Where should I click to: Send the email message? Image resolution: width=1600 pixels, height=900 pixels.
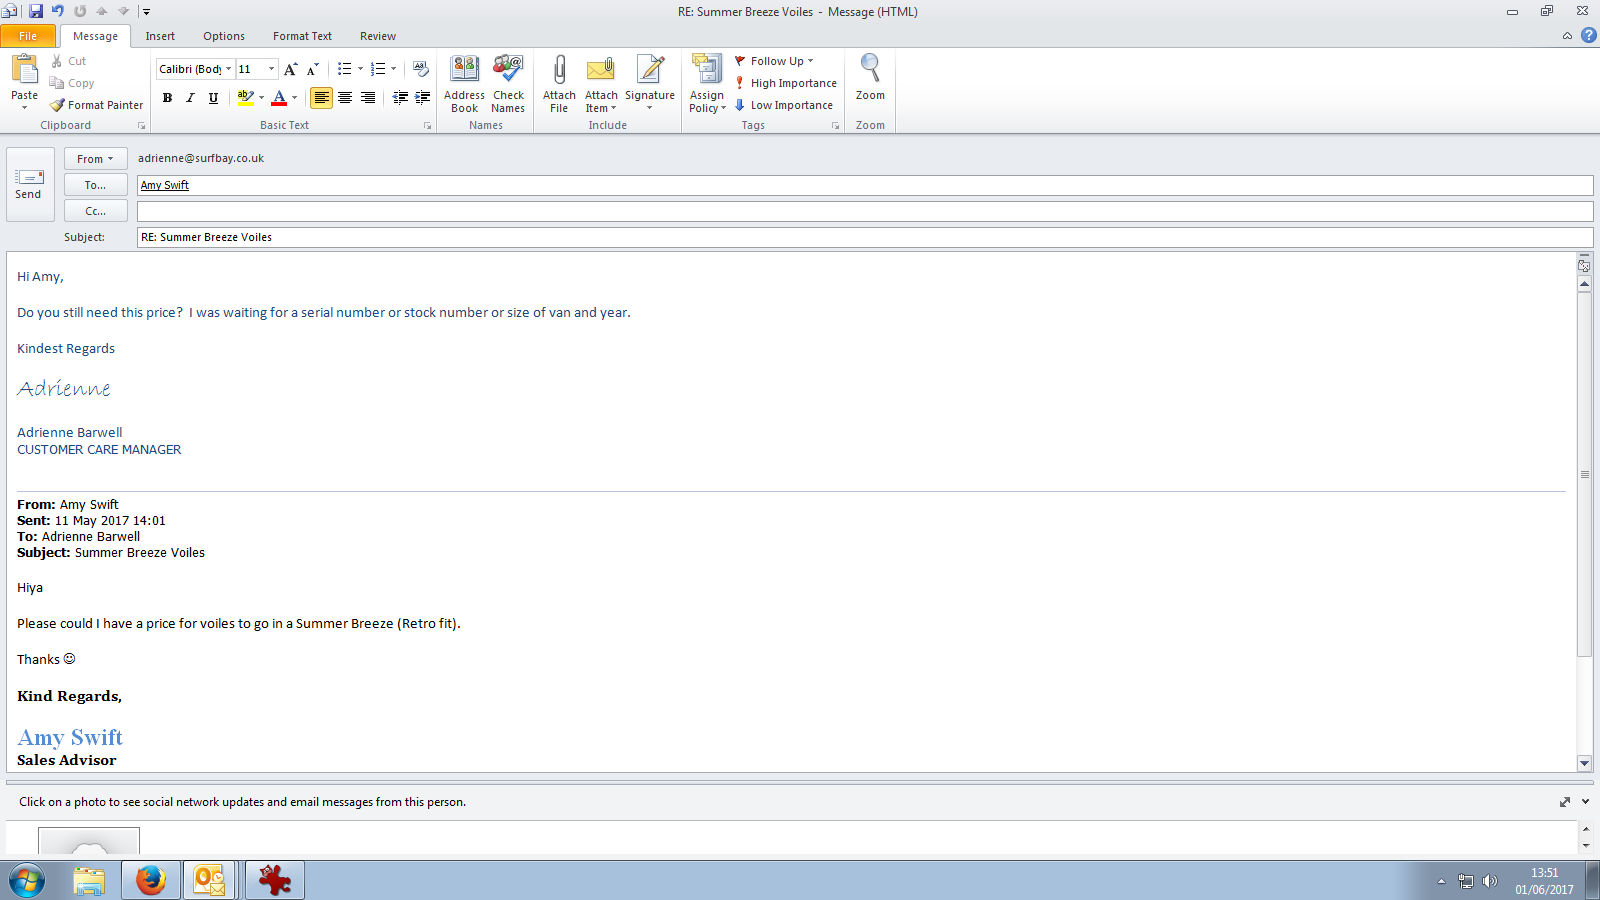pyautogui.click(x=28, y=184)
